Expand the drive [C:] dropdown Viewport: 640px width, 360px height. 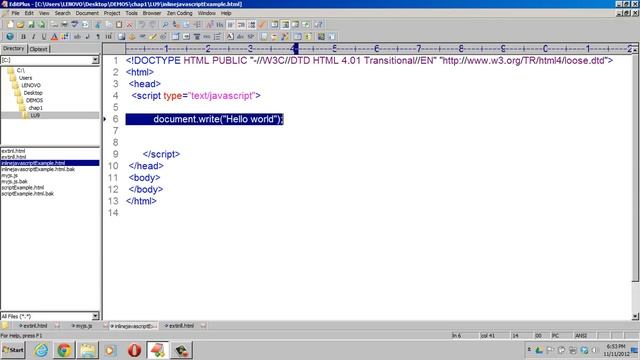coord(95,60)
